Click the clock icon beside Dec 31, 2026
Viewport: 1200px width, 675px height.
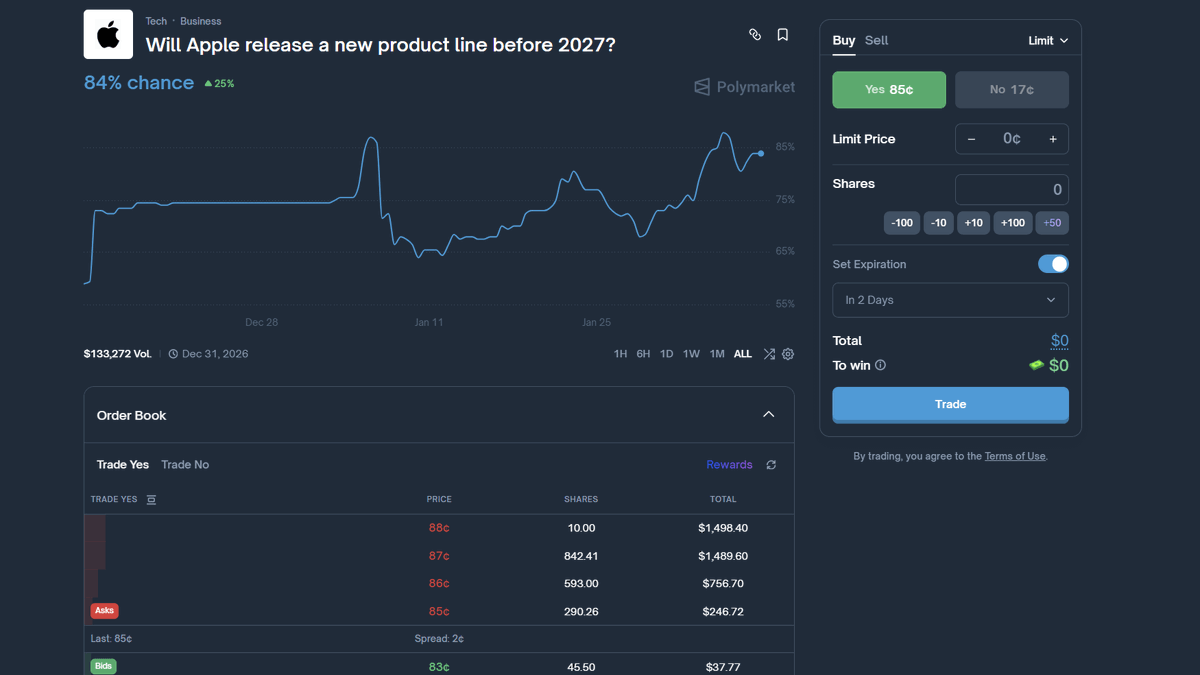tap(173, 354)
